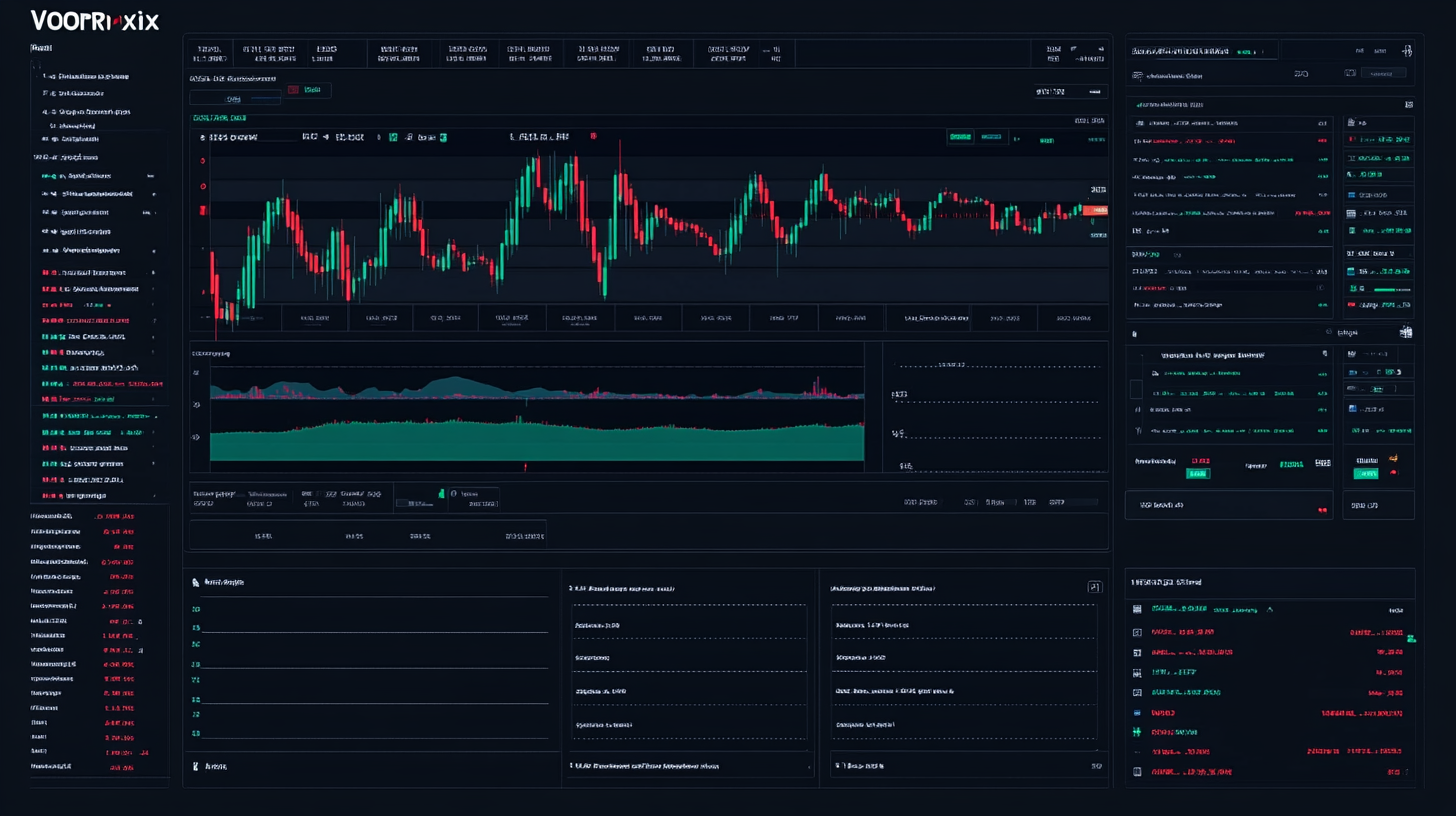1456x816 pixels.
Task: Click the red alert icon above the candlestick chart
Action: click(x=595, y=137)
